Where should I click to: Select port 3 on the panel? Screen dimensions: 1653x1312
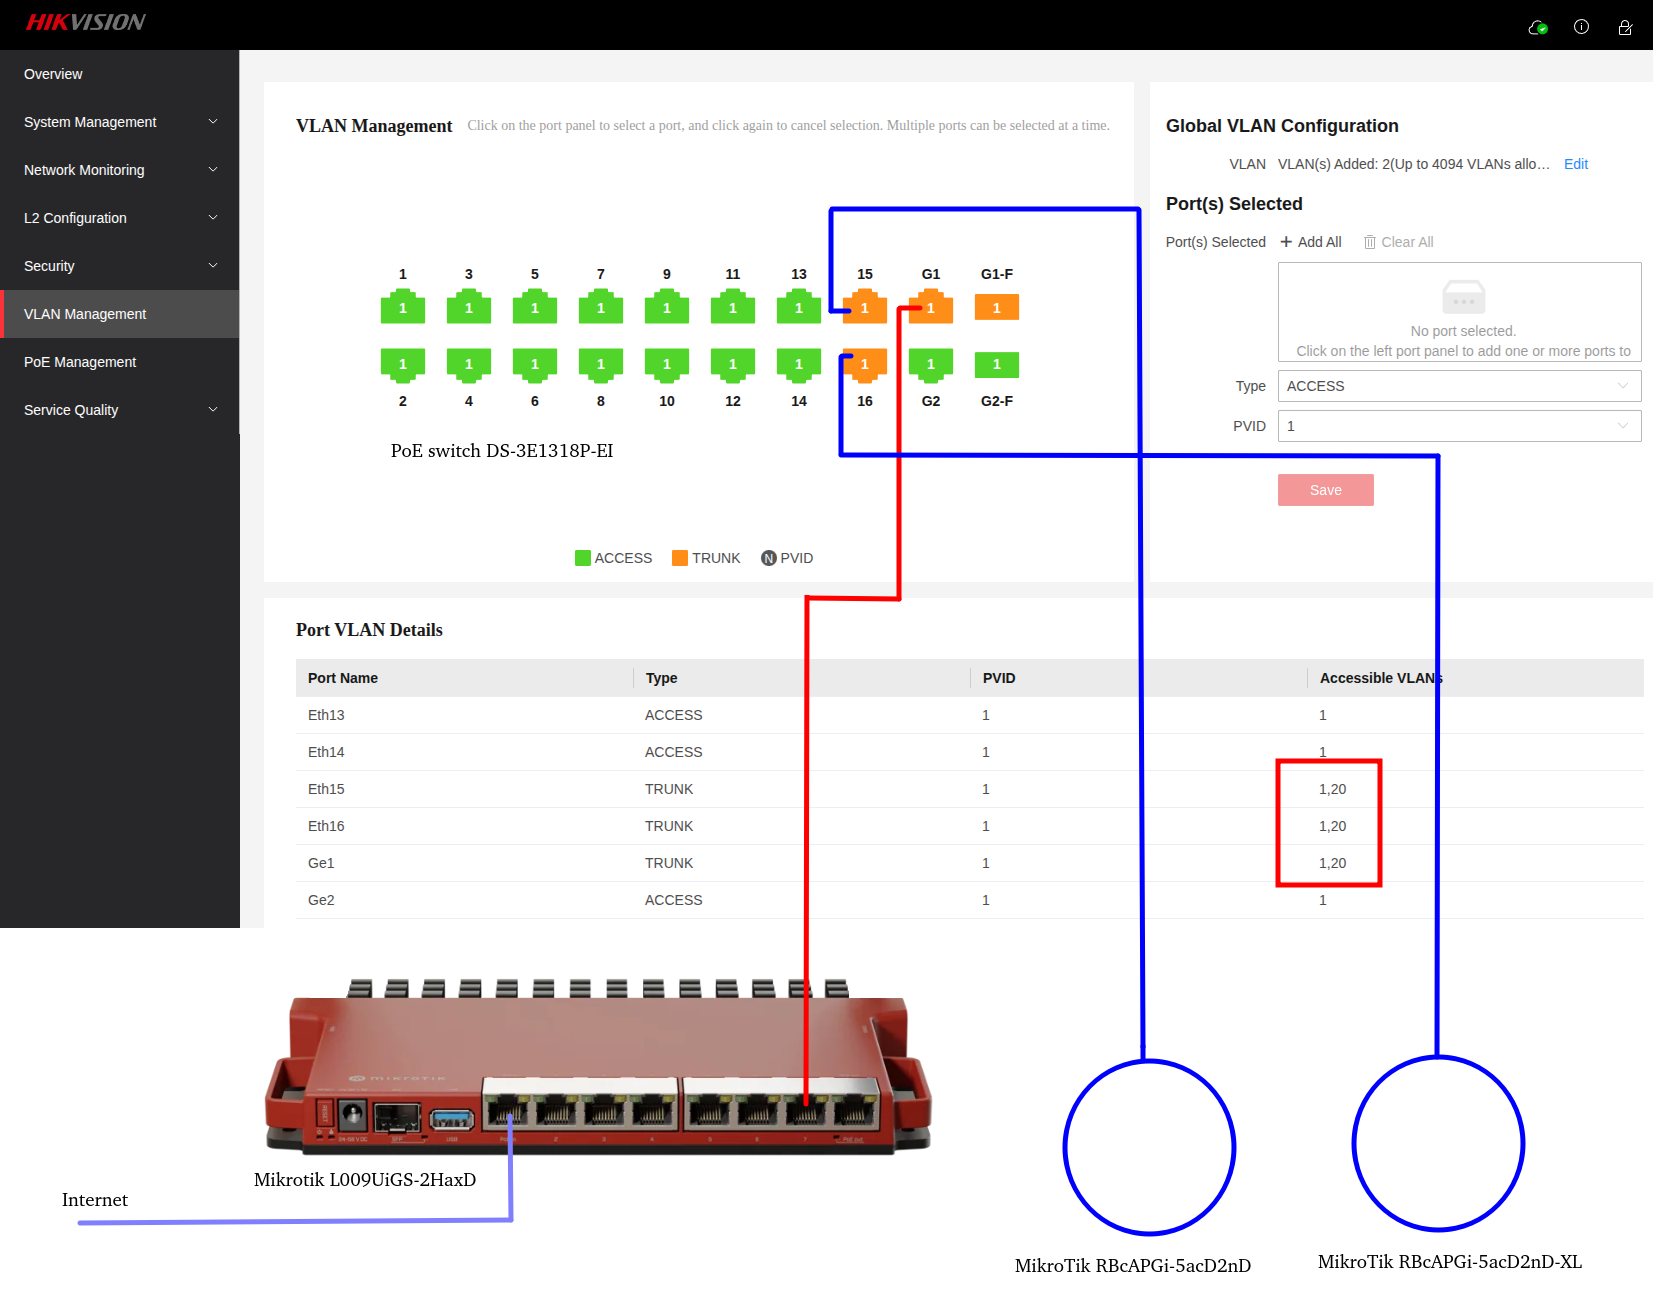(469, 307)
